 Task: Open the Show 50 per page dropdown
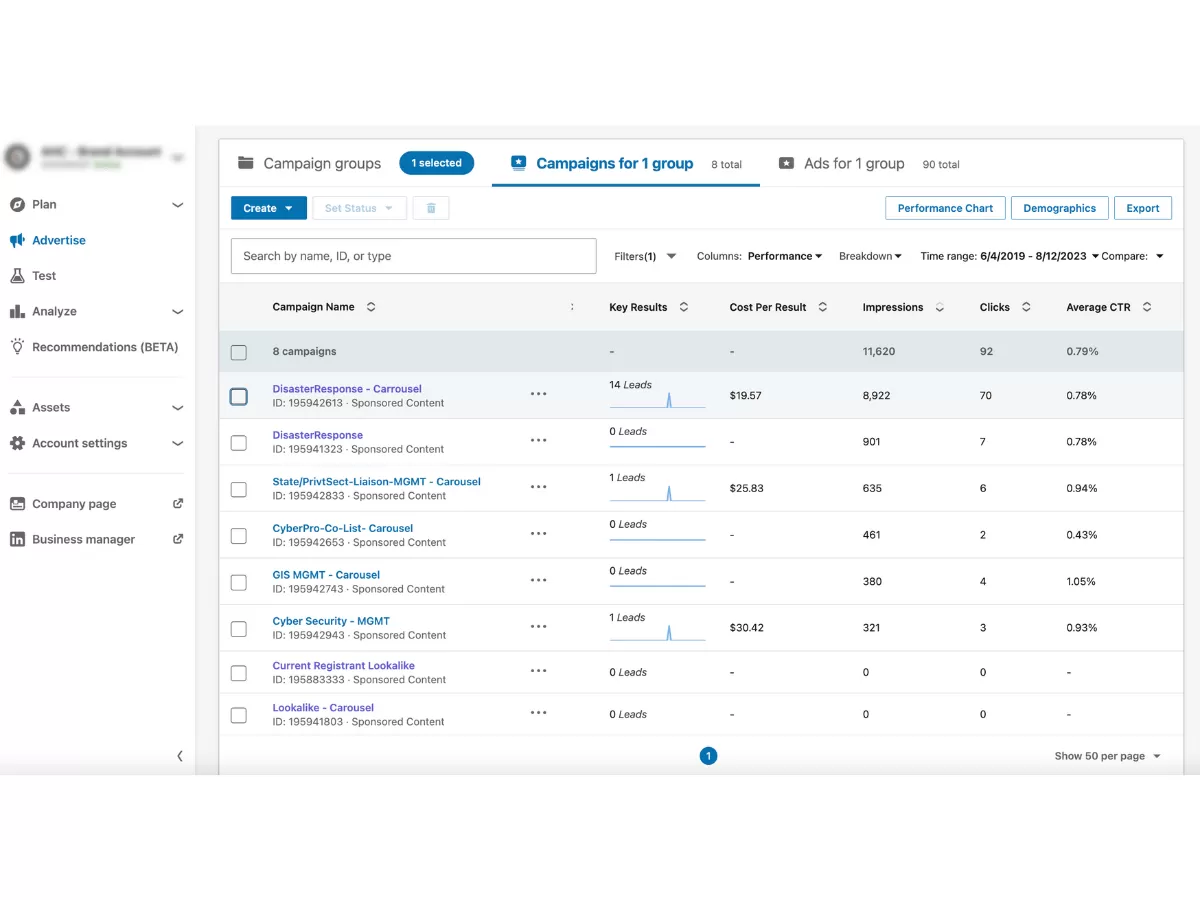(x=1107, y=756)
